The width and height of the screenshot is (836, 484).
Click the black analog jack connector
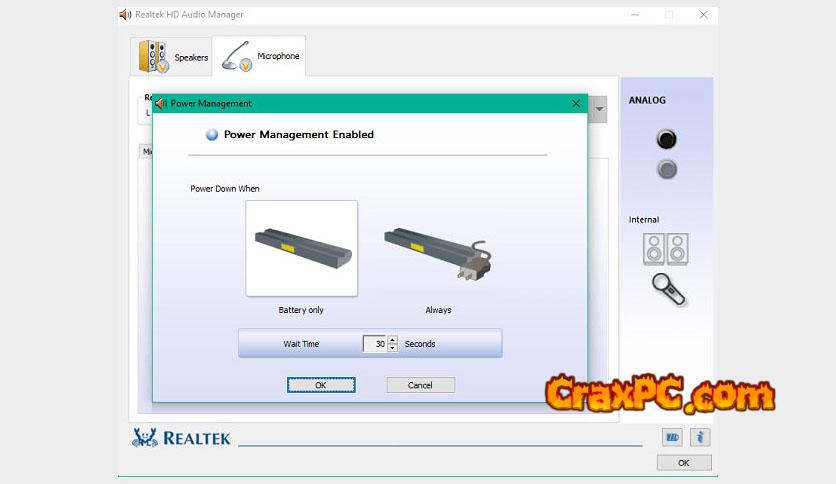click(666, 139)
